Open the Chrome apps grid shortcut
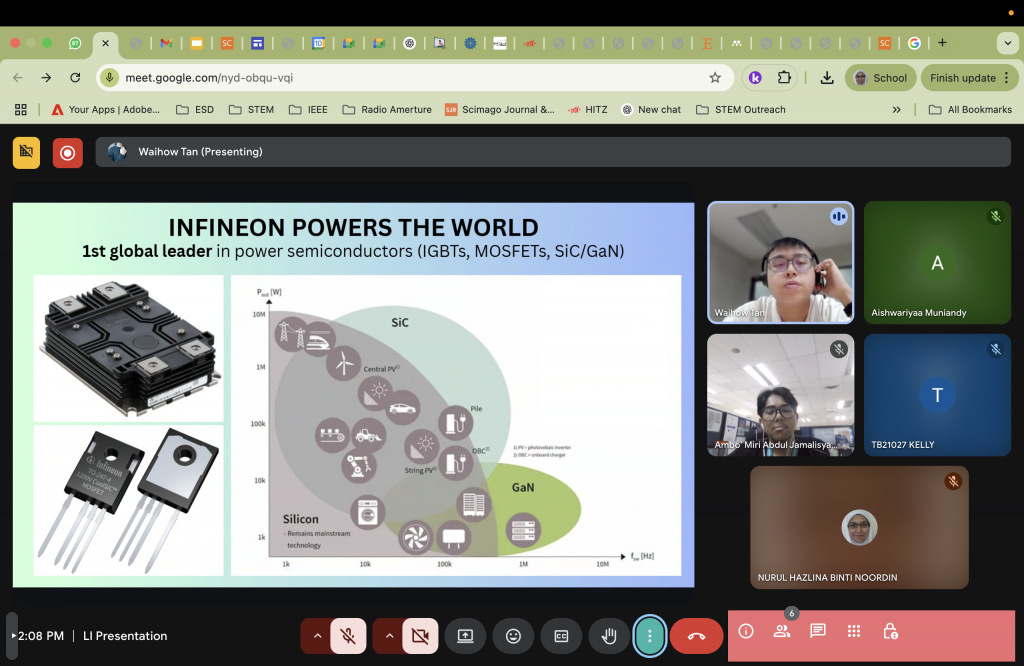 (x=21, y=110)
